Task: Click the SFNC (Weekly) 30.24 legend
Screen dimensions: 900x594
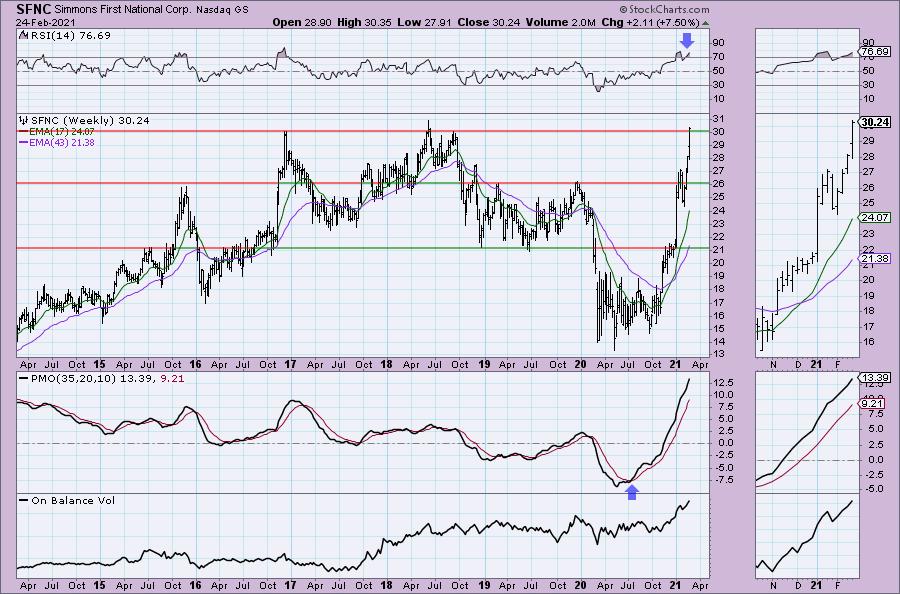Action: pyautogui.click(x=90, y=121)
